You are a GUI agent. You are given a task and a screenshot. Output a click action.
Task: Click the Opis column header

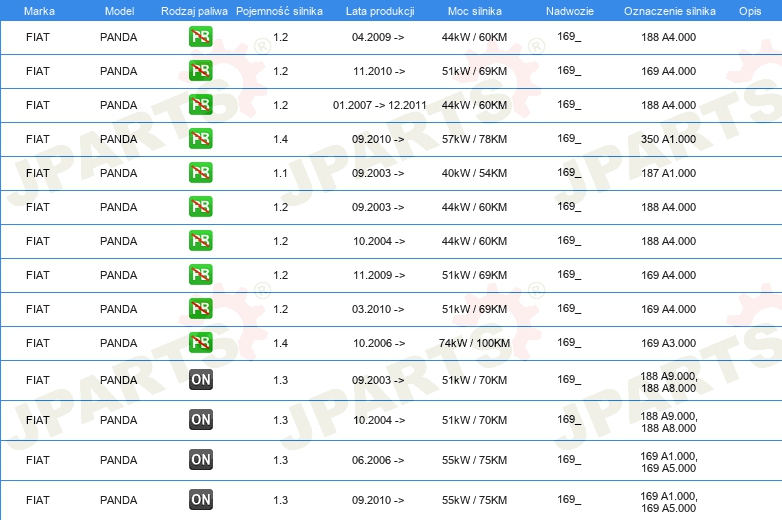(x=750, y=11)
